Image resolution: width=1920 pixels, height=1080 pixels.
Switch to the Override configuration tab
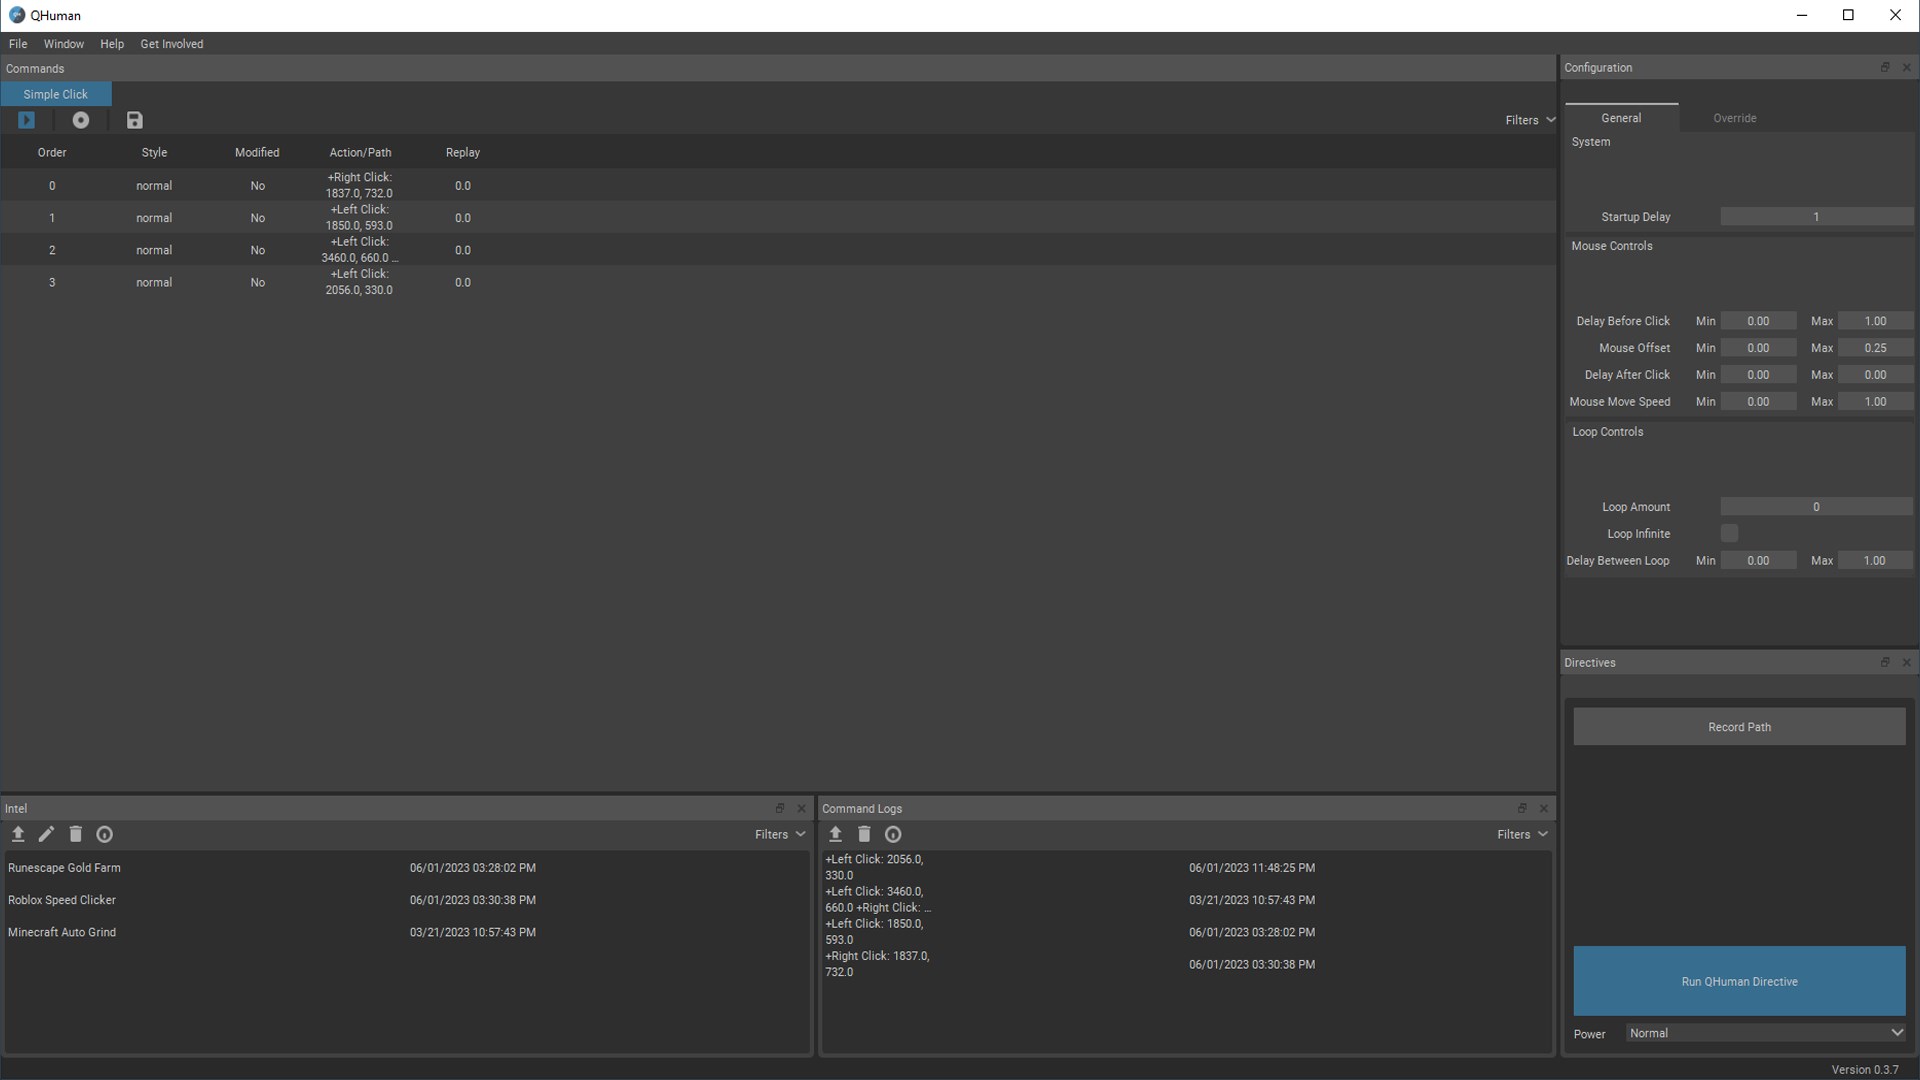click(x=1734, y=118)
